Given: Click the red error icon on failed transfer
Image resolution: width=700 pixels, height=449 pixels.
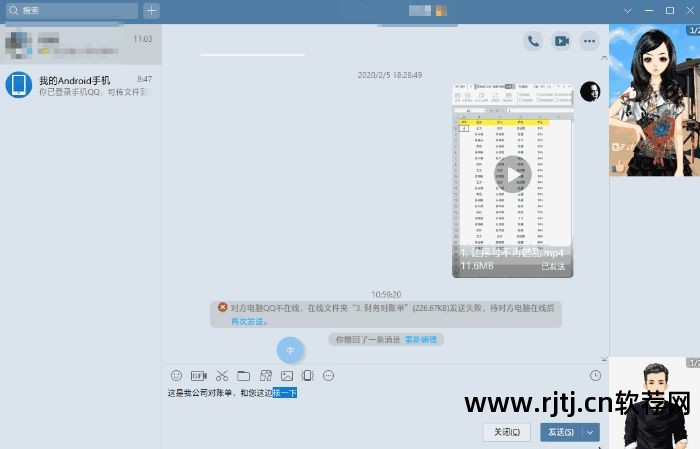Looking at the screenshot, I should (x=222, y=307).
